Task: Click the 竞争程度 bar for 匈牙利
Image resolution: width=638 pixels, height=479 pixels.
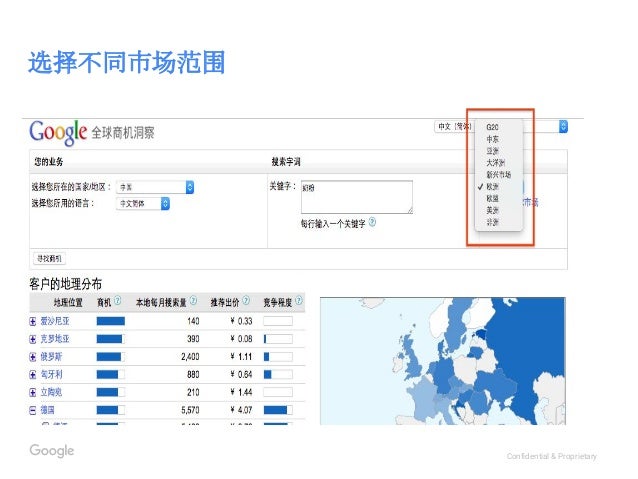Action: pos(278,374)
